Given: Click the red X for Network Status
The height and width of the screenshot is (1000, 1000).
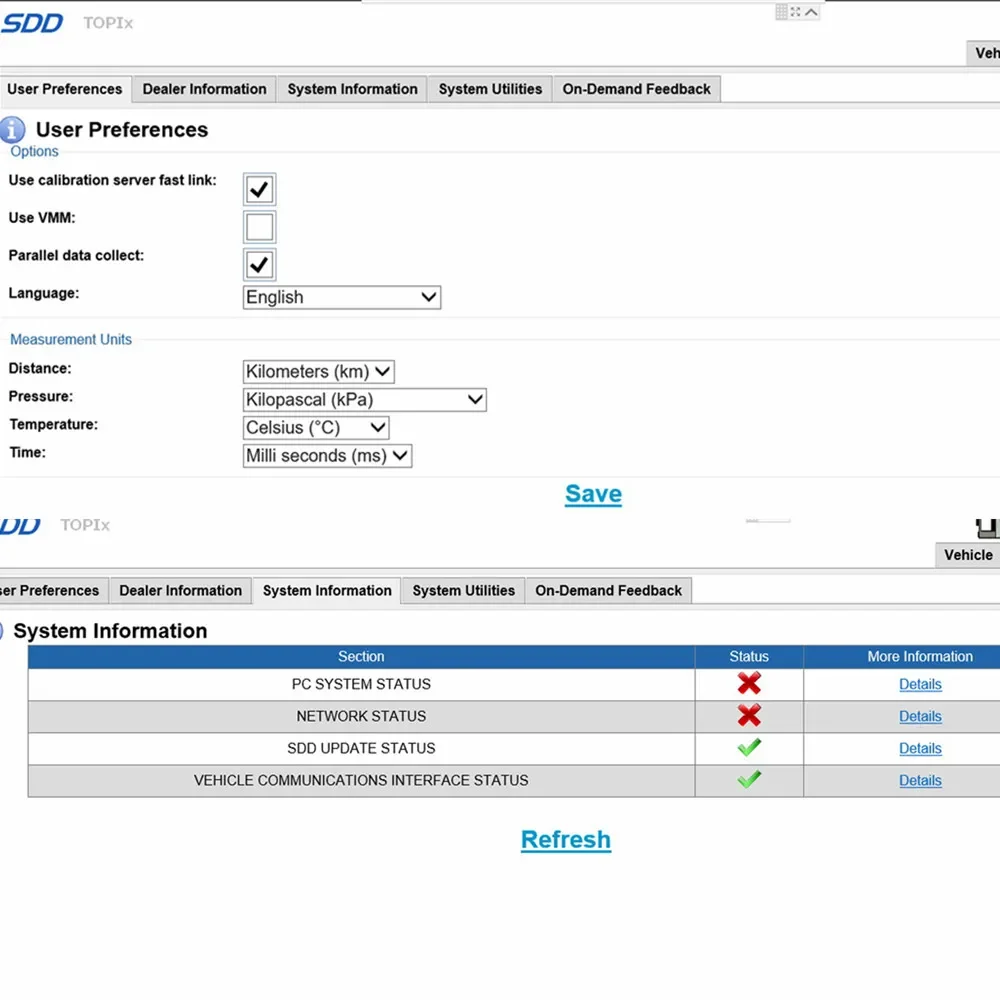Looking at the screenshot, I should [749, 716].
